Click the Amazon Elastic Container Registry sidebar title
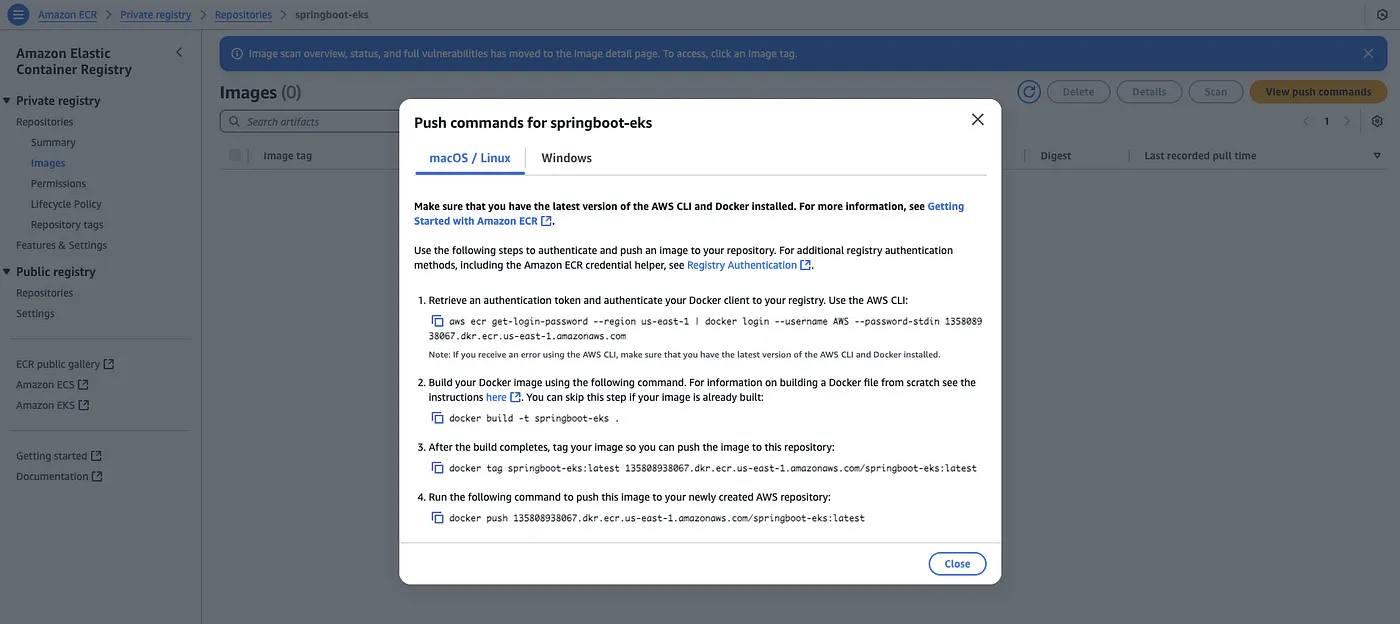 (74, 61)
